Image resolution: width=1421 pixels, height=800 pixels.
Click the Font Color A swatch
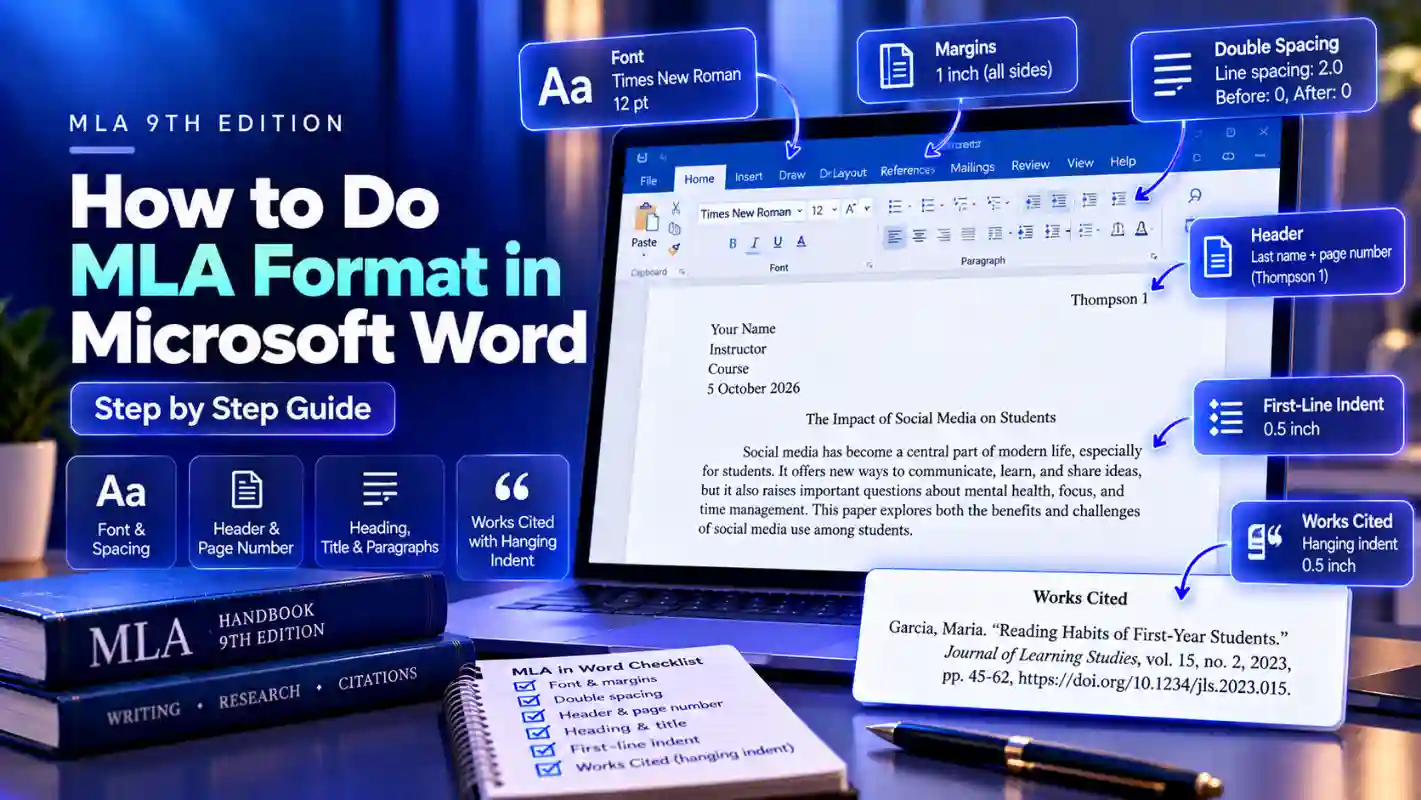pyautogui.click(x=801, y=243)
